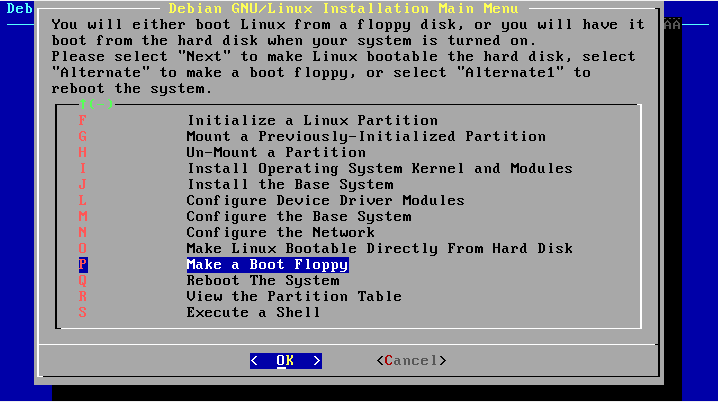Click the OK button

tap(286, 361)
